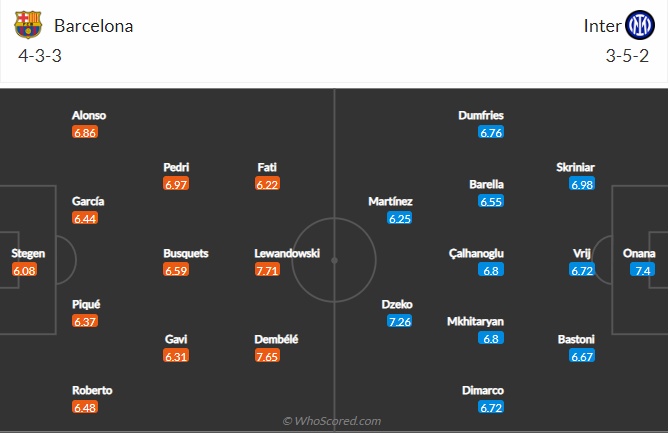This screenshot has width=669, height=433.
Task: Click Inter's 3-5-2 formation label
Action: pos(628,56)
